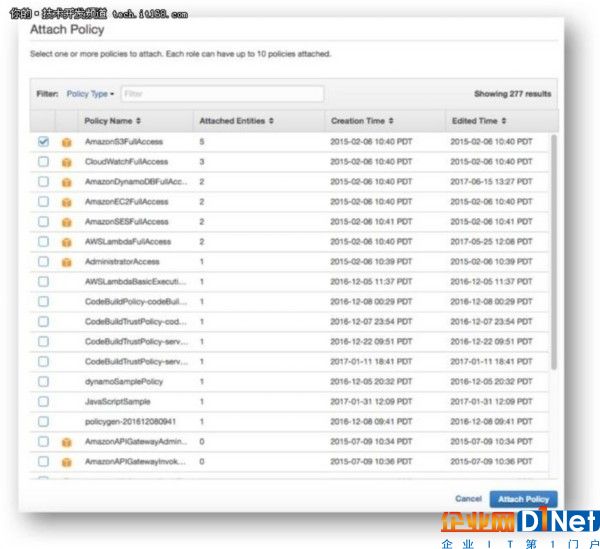
Task: Click the policy icon next to AmazonSESFullAccess
Action: click(x=67, y=222)
